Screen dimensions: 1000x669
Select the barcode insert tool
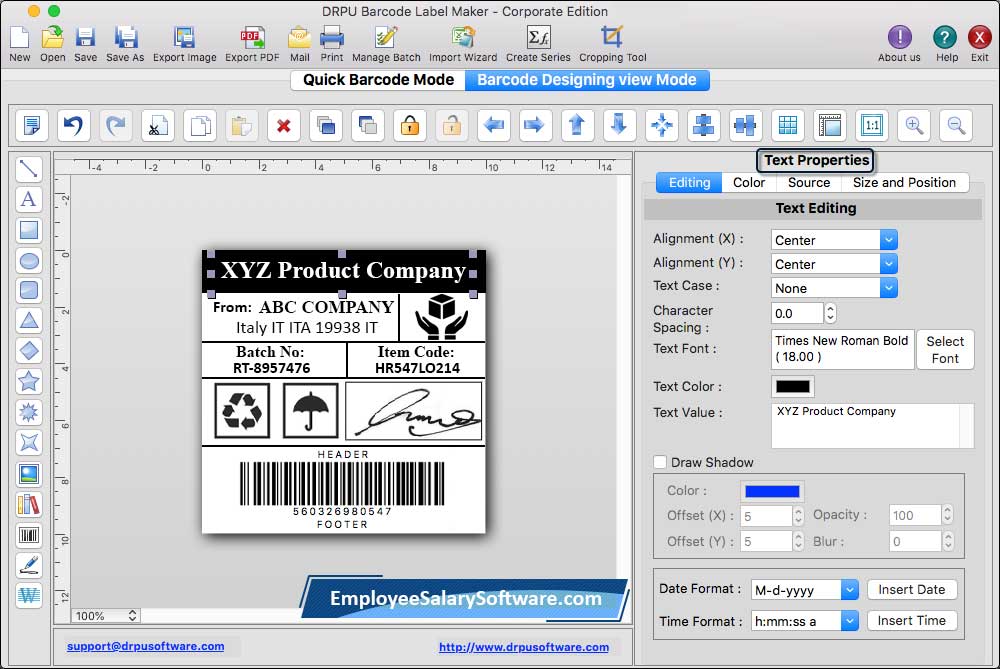pos(29,534)
